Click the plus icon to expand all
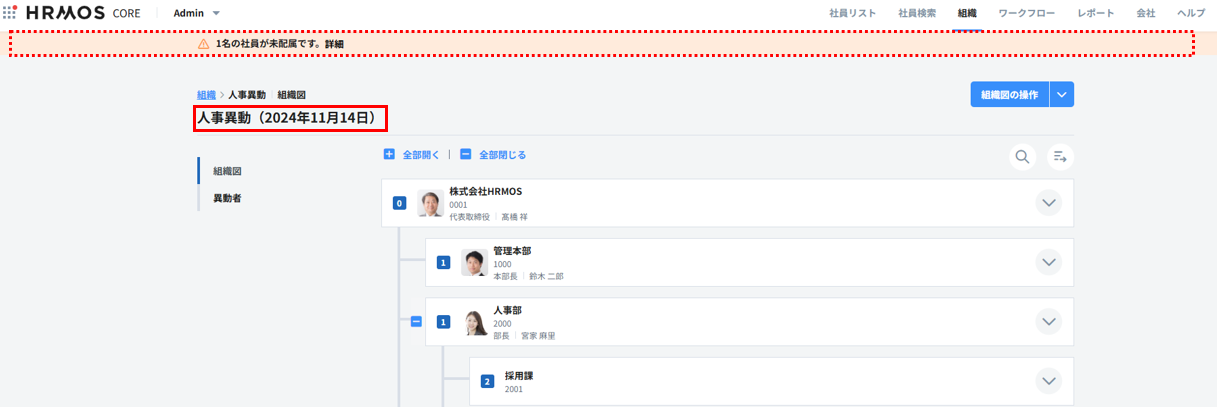 point(390,155)
